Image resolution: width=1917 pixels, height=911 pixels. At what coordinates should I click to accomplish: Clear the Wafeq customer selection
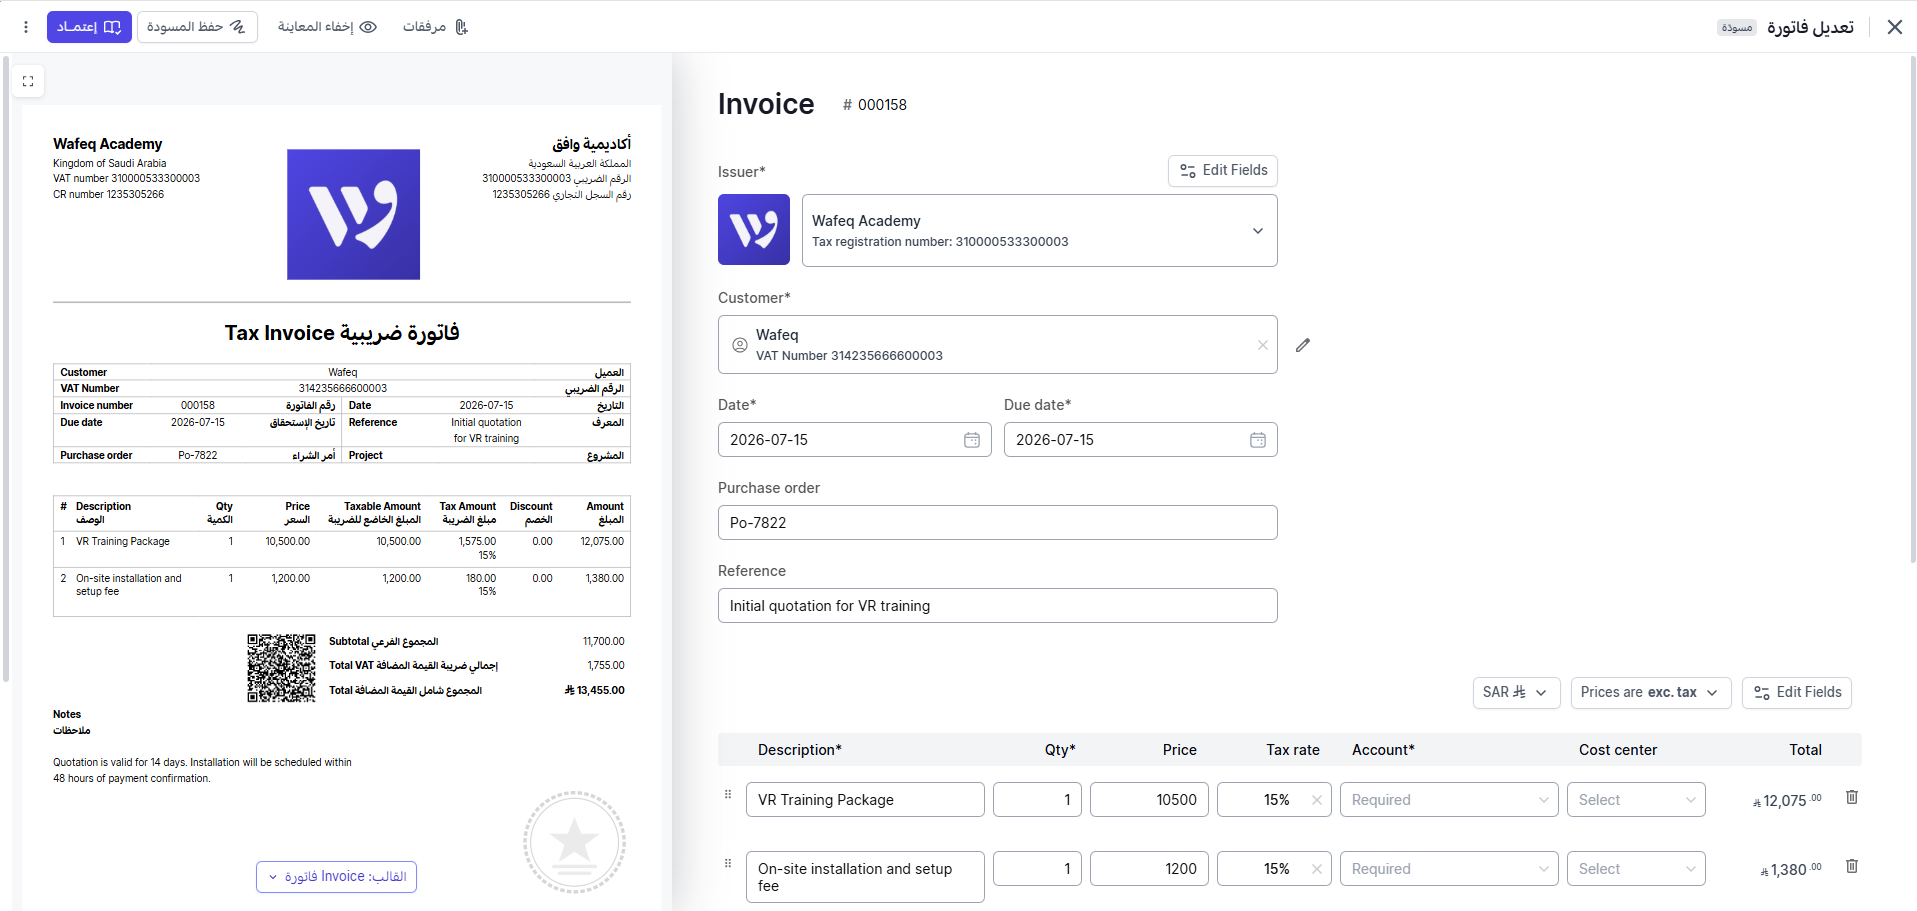point(1263,345)
